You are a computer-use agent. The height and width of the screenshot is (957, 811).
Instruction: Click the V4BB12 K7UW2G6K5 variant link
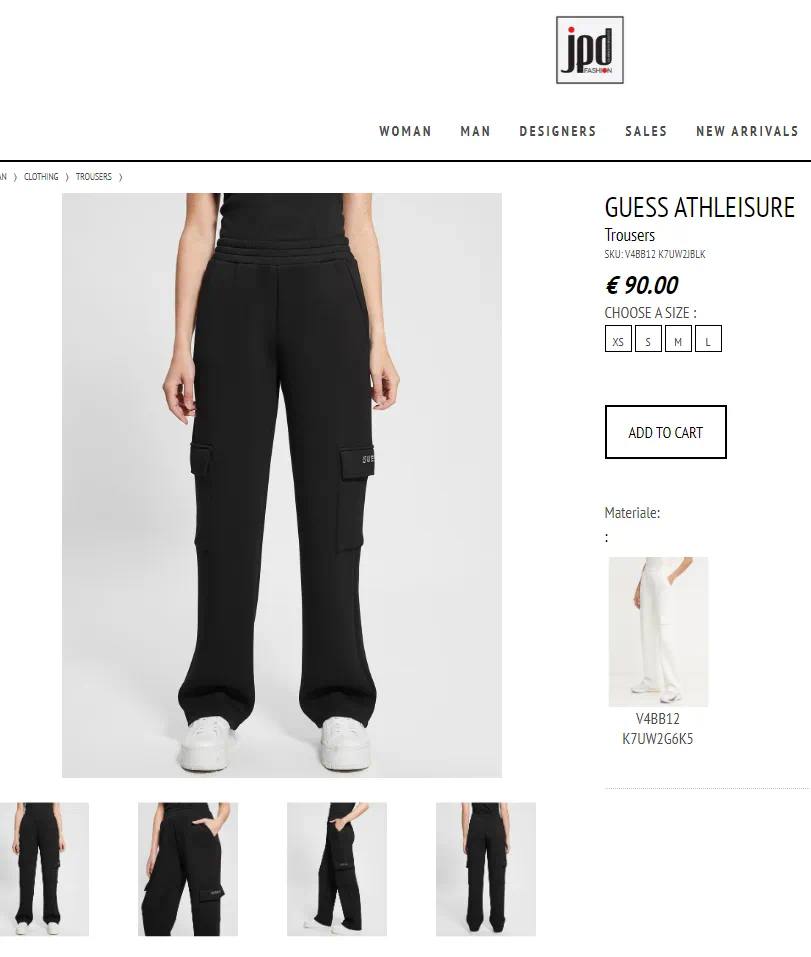658,729
